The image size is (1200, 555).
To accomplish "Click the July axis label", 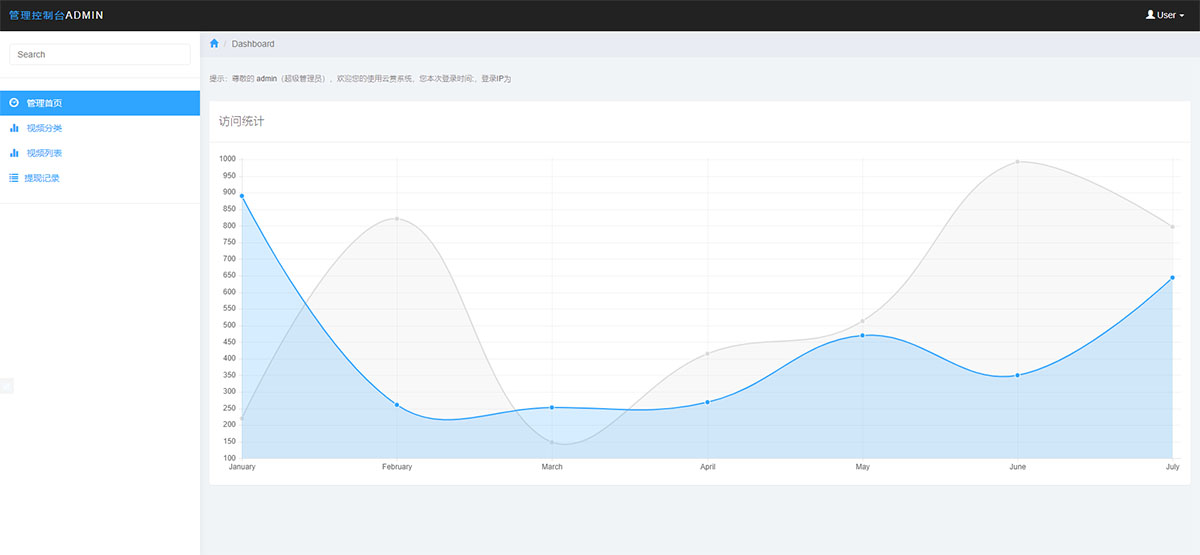I will click(x=1172, y=467).
